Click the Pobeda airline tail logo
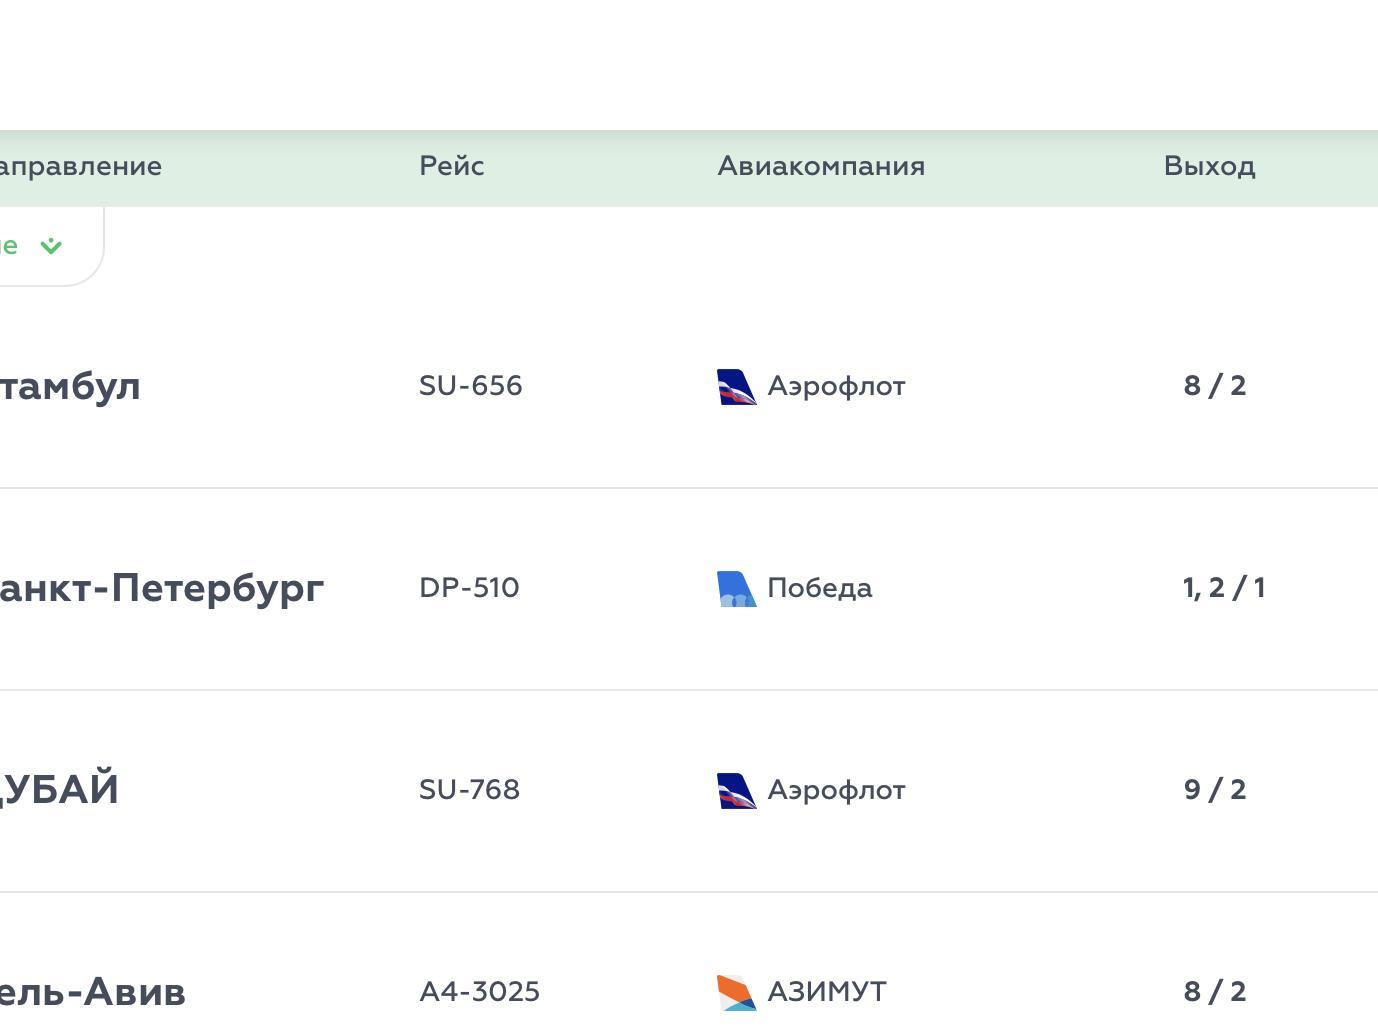The height and width of the screenshot is (1034, 1378). point(737,589)
